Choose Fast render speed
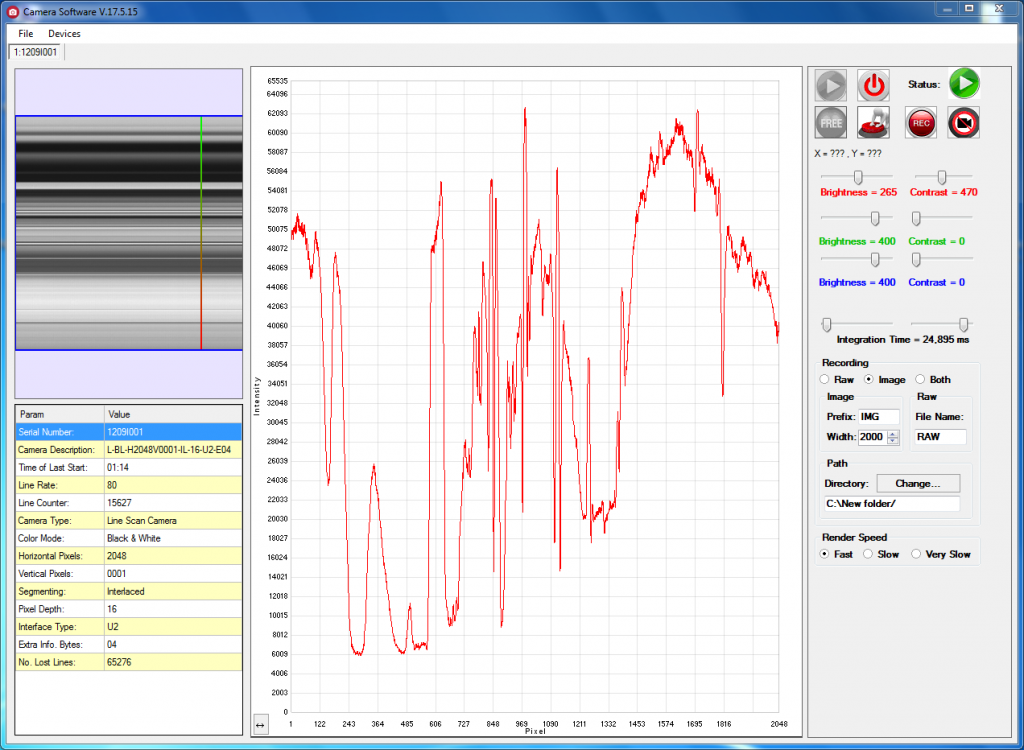Viewport: 1024px width, 750px height. tap(825, 554)
